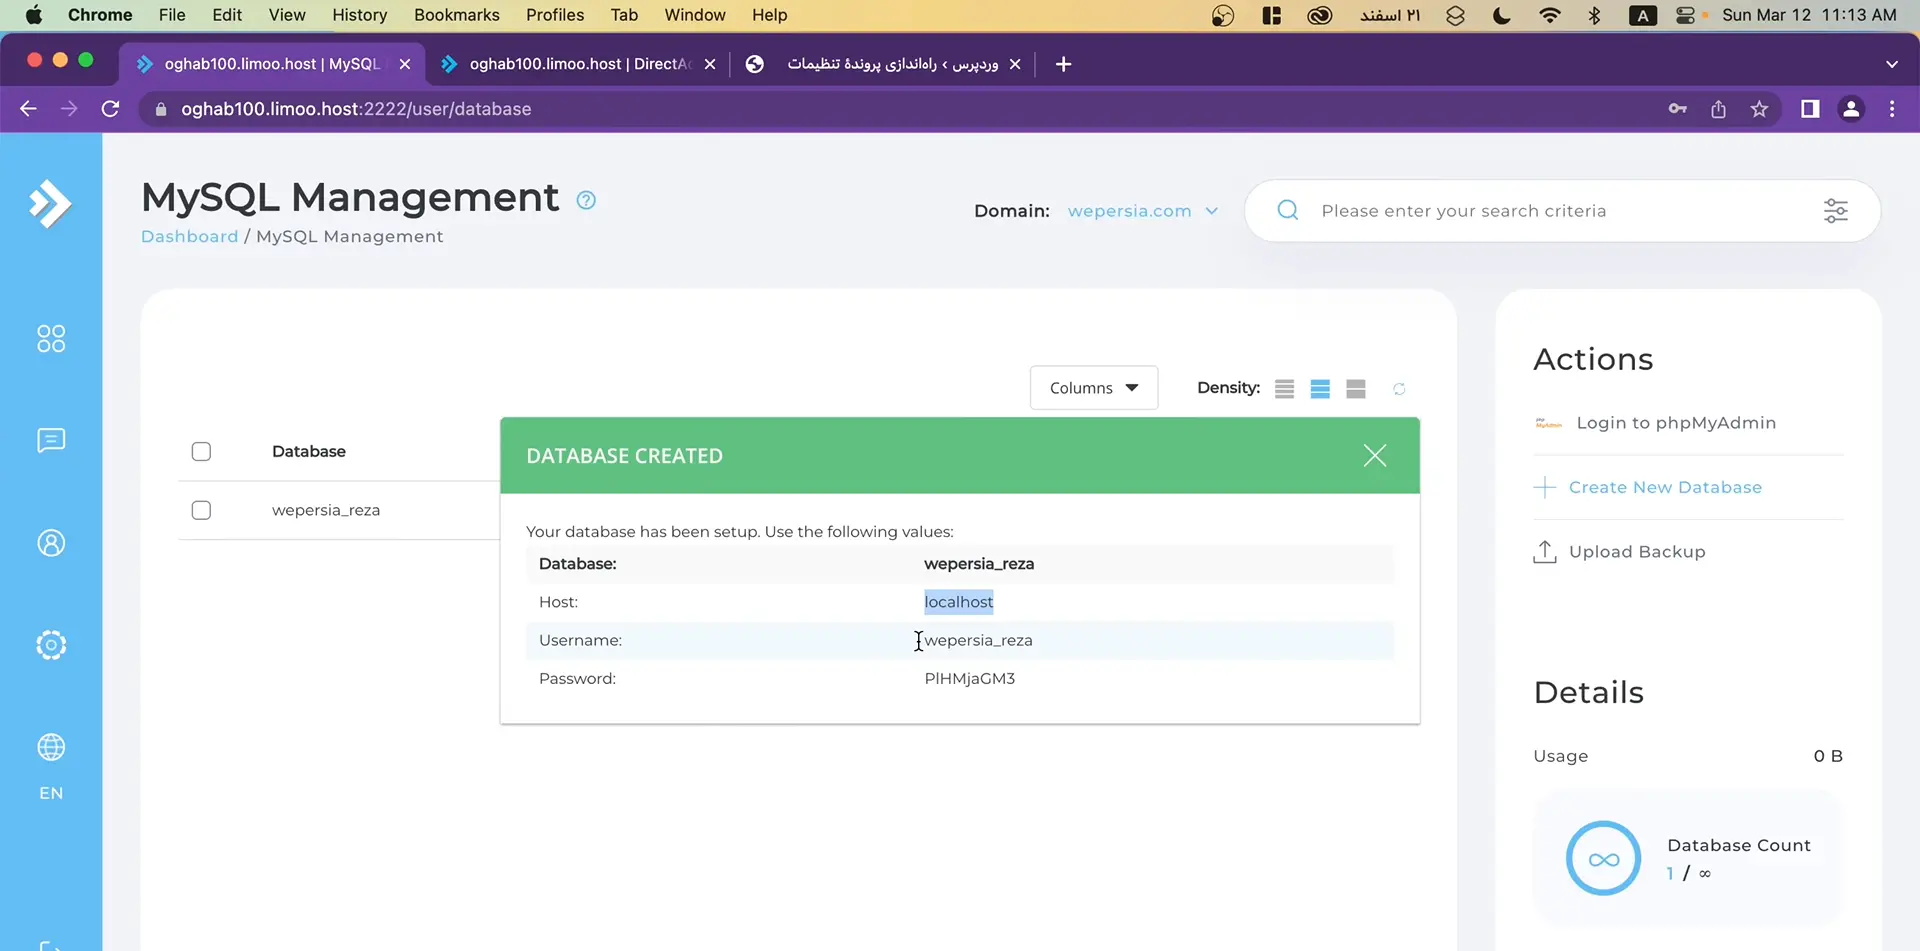Viewport: 1920px width, 951px height.
Task: Open the Bookmarks menu
Action: (x=457, y=15)
